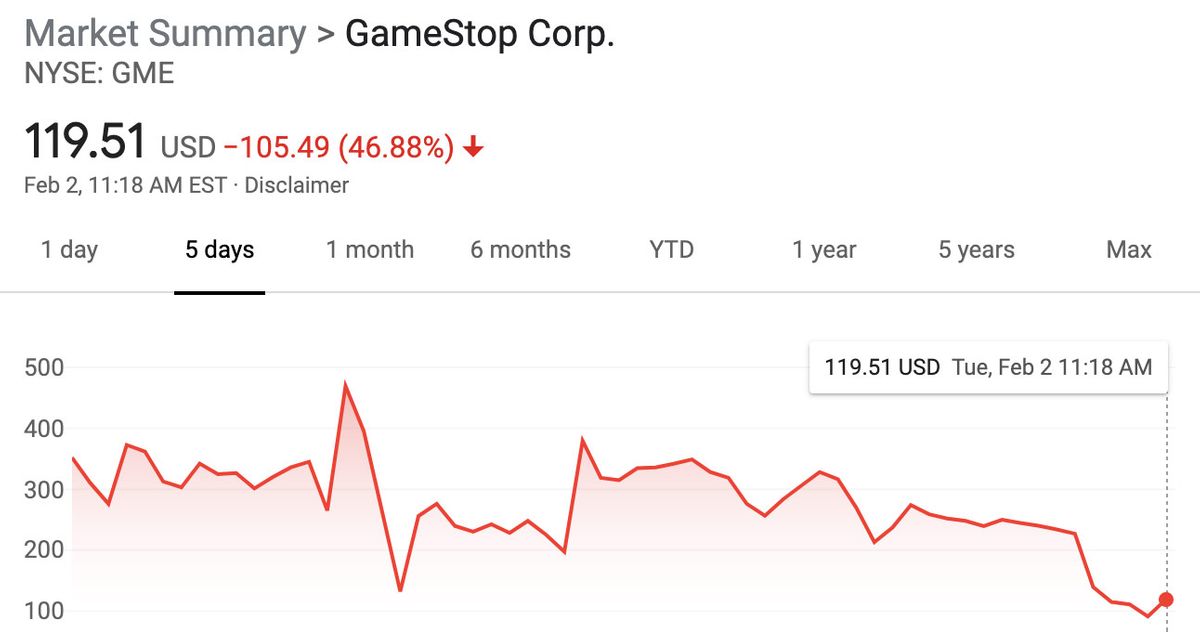
Task: Click the chart tooltip showing 119.51 USD
Action: coord(990,367)
